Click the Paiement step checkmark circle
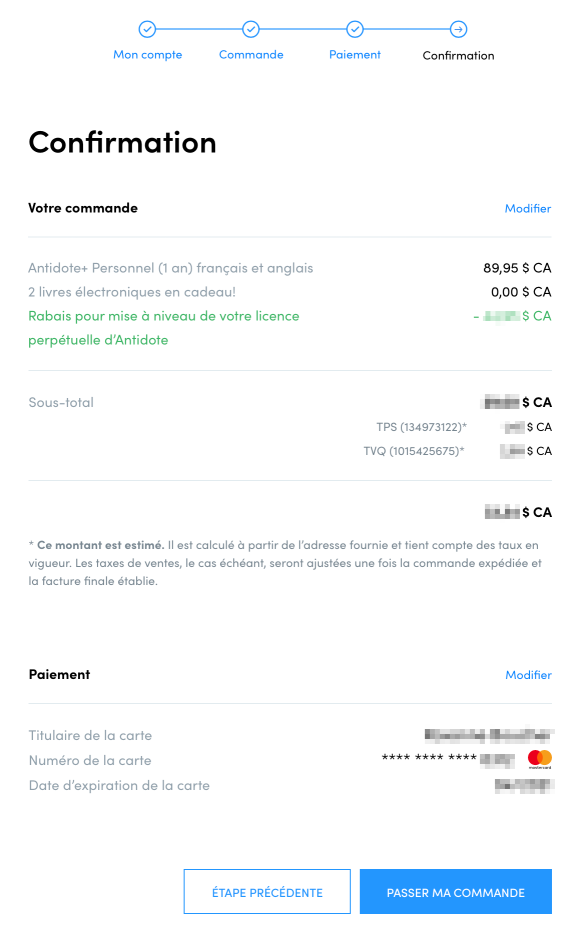The height and width of the screenshot is (946, 582). [355, 29]
